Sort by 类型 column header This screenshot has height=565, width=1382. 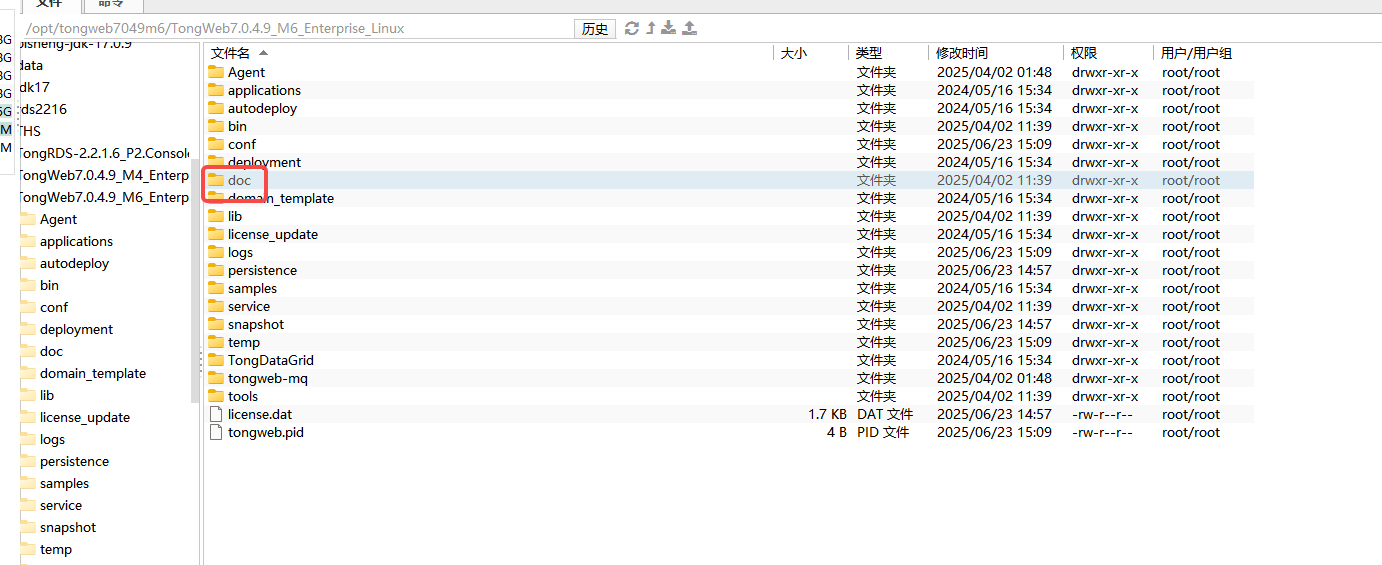point(868,53)
